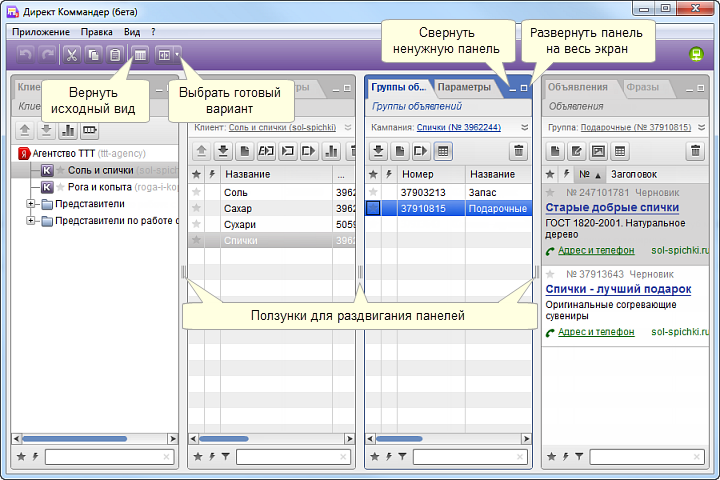This screenshot has height=480, width=720.
Task: Open the Спички (№ 3962244) campaign link
Action: tap(459, 128)
